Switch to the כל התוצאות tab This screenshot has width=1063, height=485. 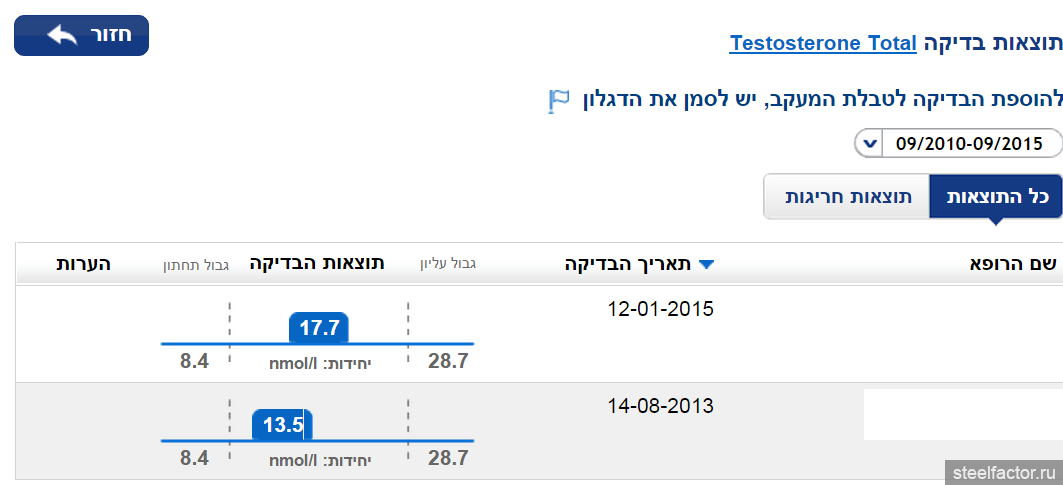pyautogui.click(x=996, y=196)
